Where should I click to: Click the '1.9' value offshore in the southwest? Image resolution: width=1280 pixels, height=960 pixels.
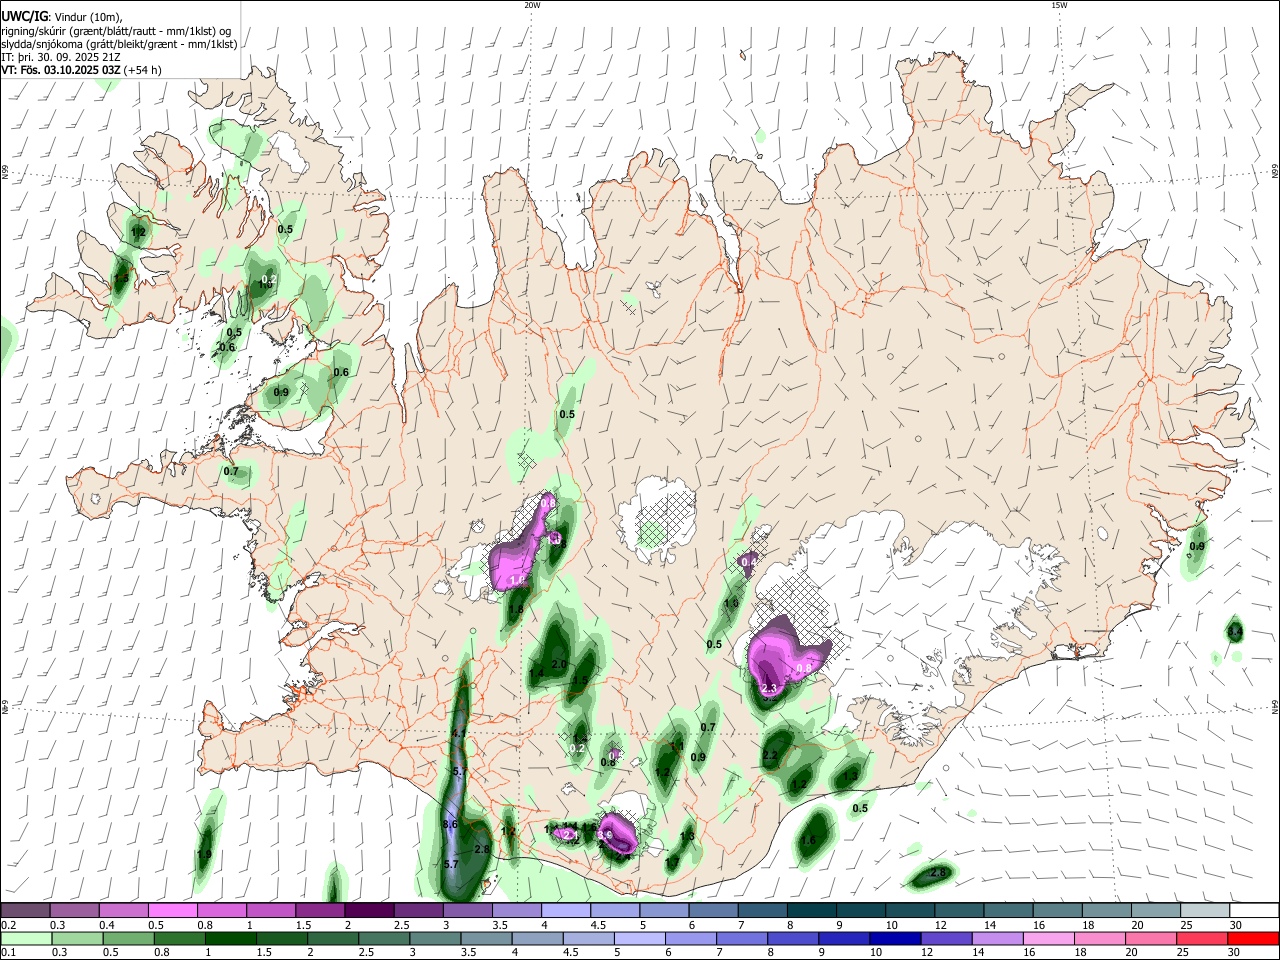(x=204, y=854)
